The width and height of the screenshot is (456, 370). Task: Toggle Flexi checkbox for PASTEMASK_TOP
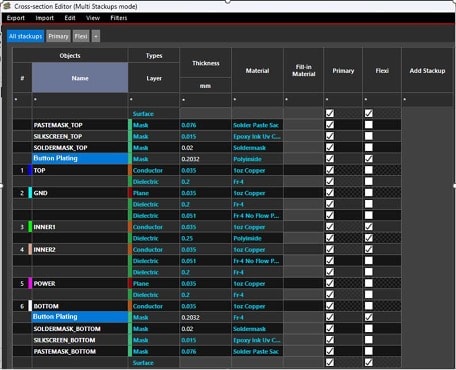[368, 125]
